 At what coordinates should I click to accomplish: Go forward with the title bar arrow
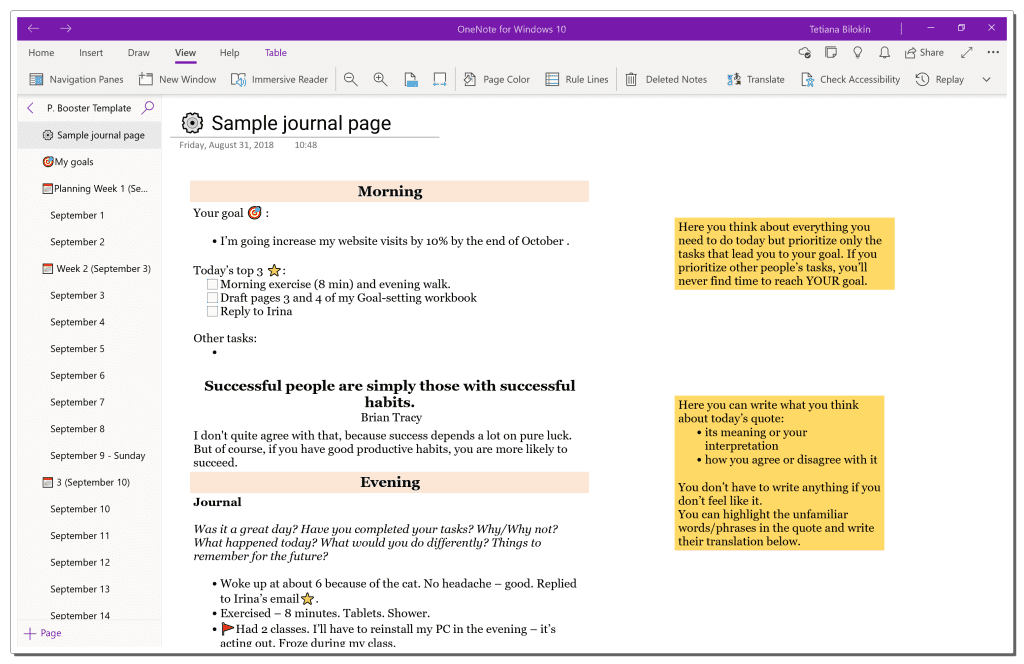coord(65,28)
